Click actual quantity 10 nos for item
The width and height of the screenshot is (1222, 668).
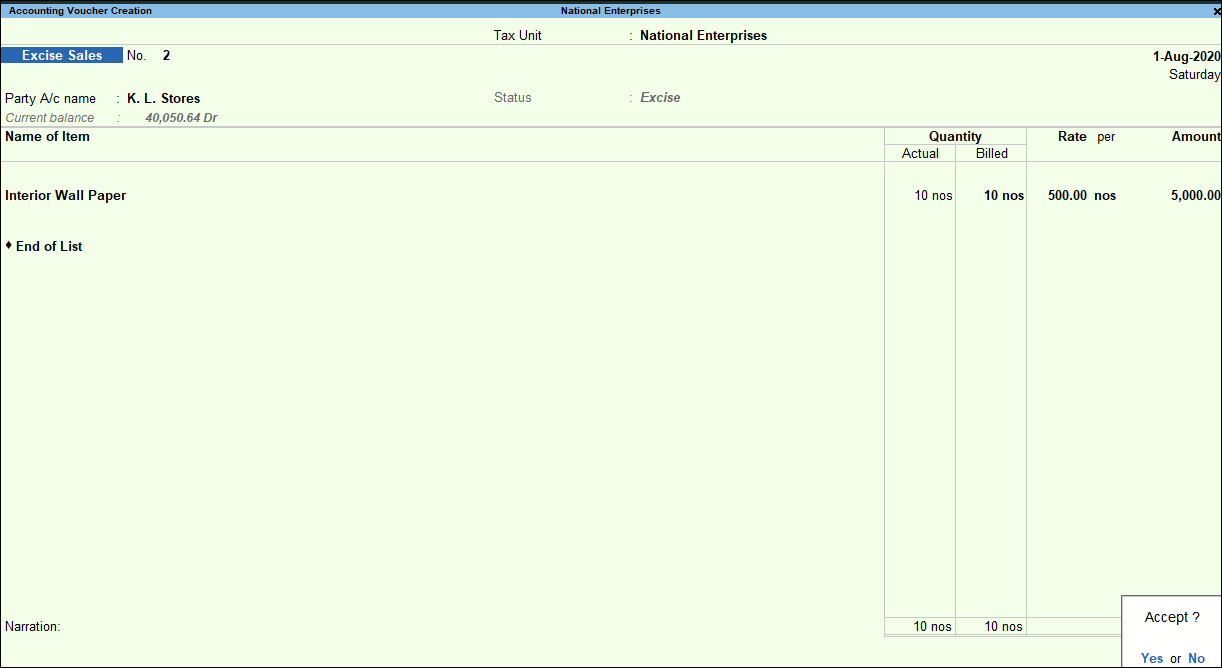(933, 196)
